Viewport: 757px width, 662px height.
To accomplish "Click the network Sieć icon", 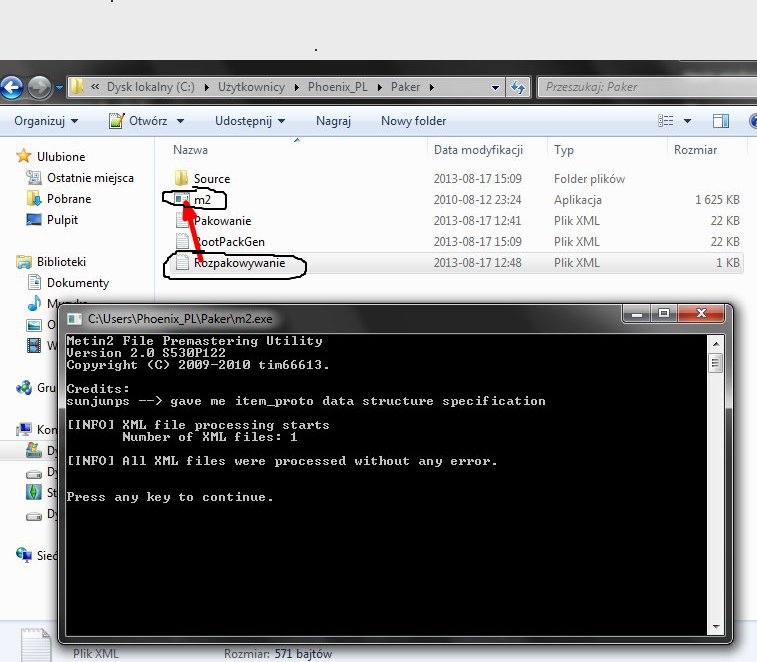I will [24, 555].
